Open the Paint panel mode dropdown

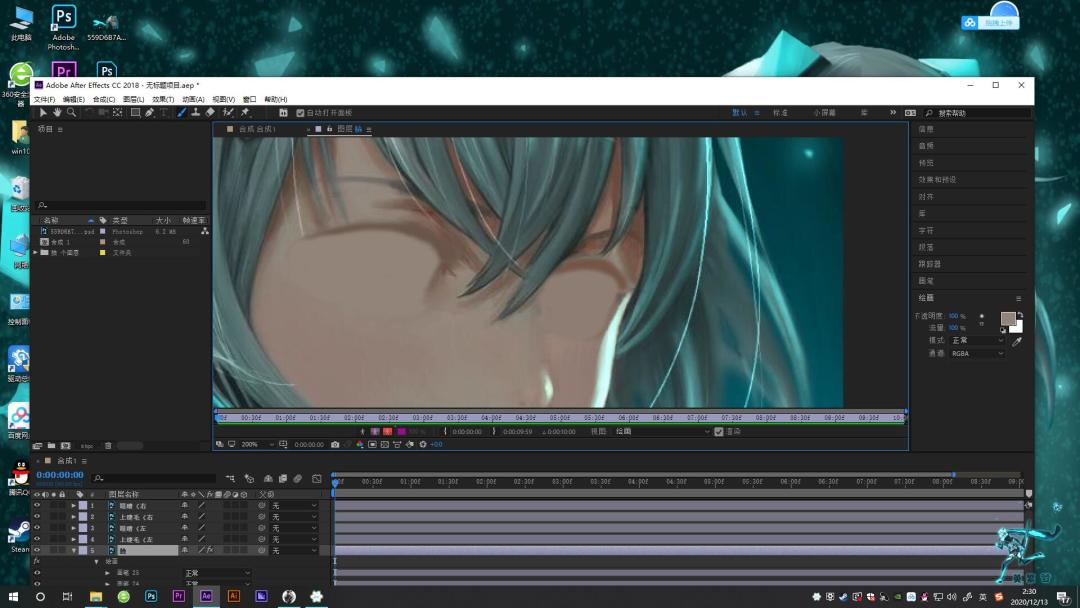pos(977,341)
